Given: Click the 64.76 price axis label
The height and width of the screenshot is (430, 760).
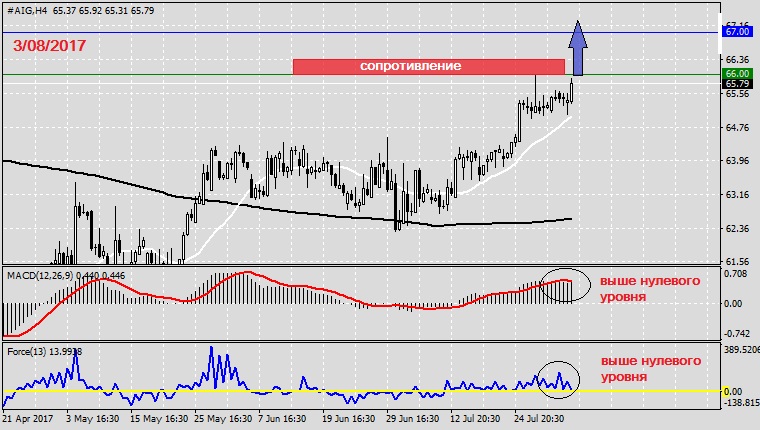Looking at the screenshot, I should click(737, 127).
